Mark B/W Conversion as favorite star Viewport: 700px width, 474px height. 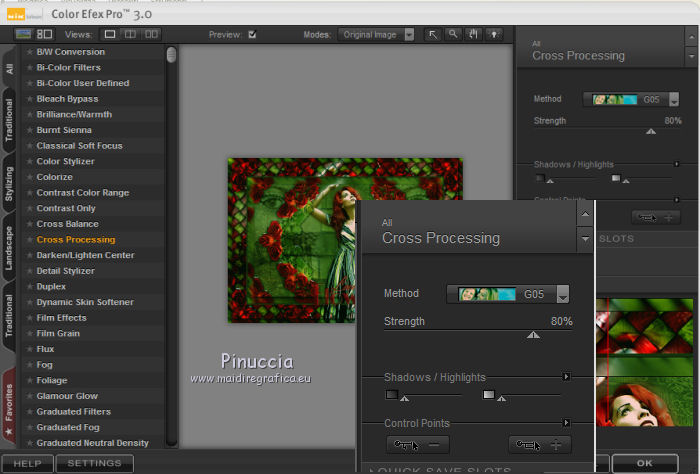[x=29, y=52]
